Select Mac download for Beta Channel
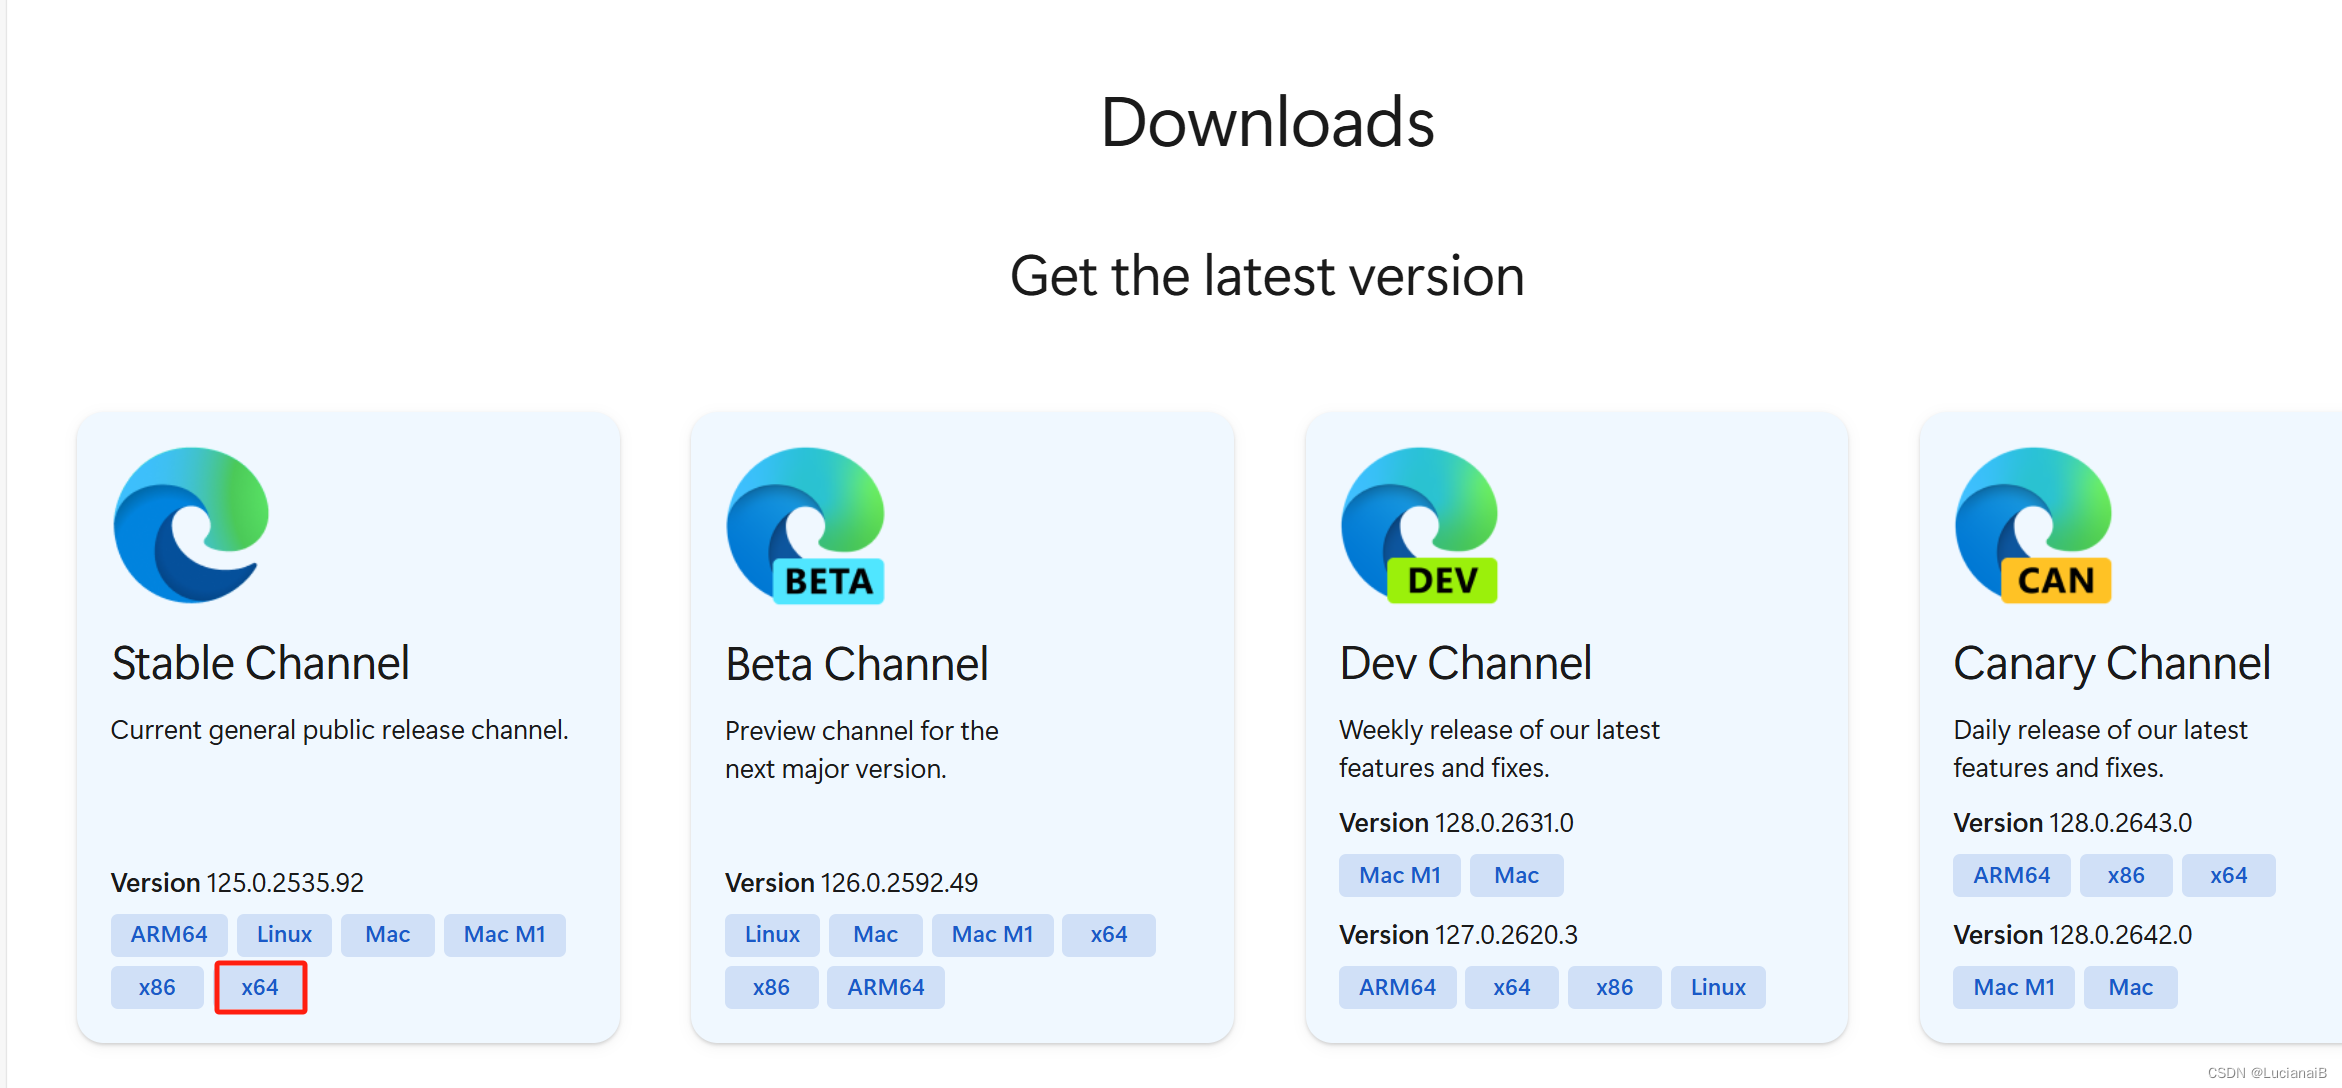The image size is (2342, 1088). pos(875,934)
